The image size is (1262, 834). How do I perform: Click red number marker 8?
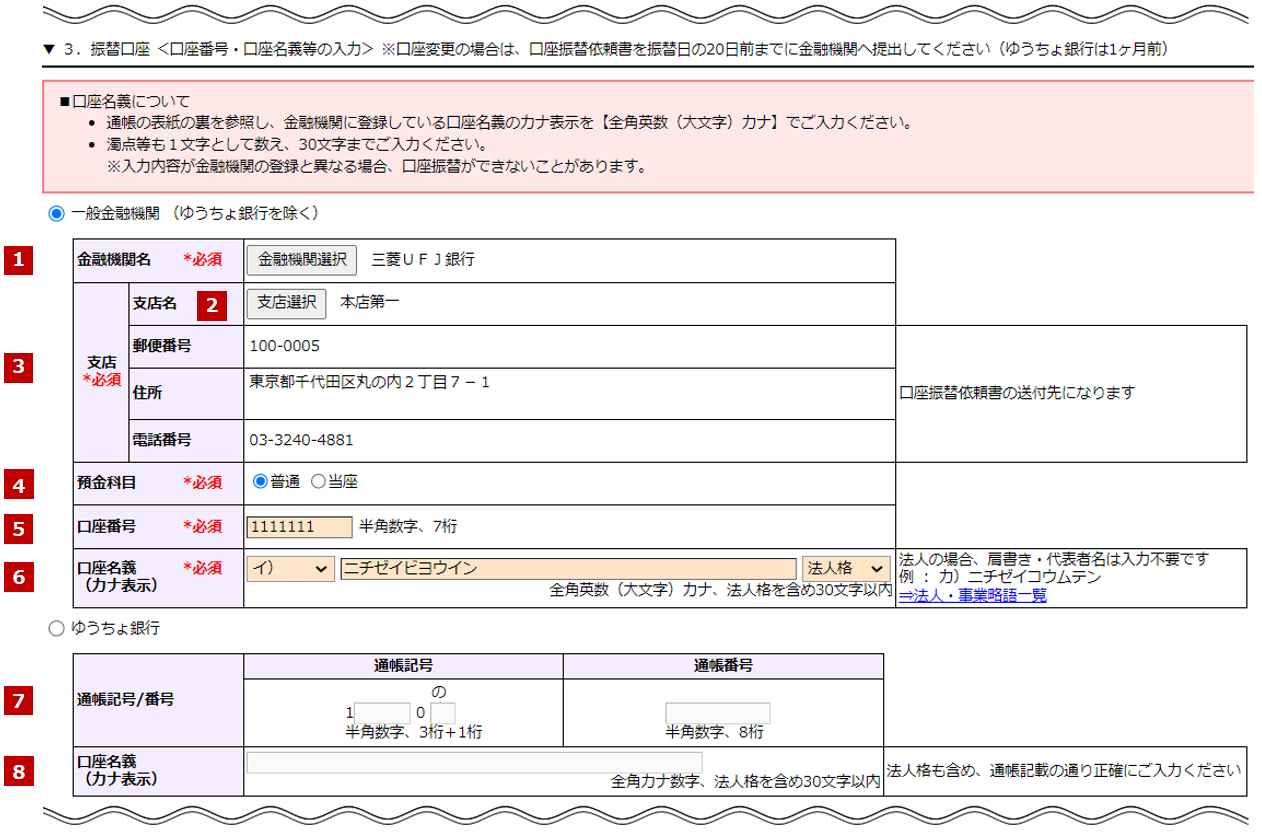click(x=18, y=770)
